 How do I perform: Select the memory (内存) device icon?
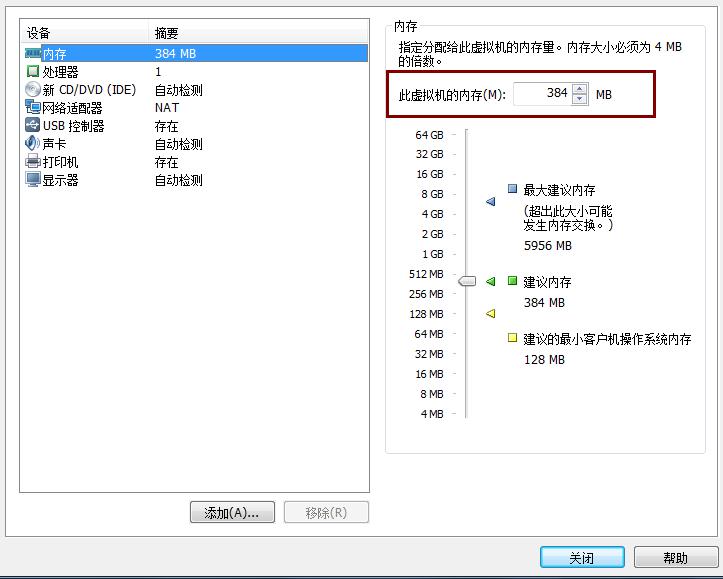pyautogui.click(x=33, y=53)
